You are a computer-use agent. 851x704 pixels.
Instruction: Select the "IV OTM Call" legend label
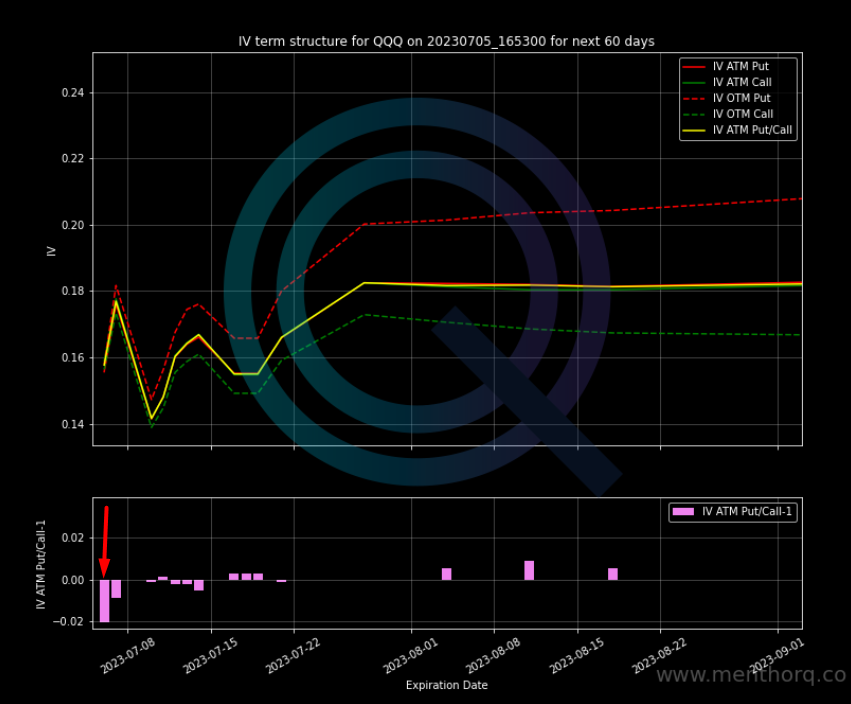743,114
